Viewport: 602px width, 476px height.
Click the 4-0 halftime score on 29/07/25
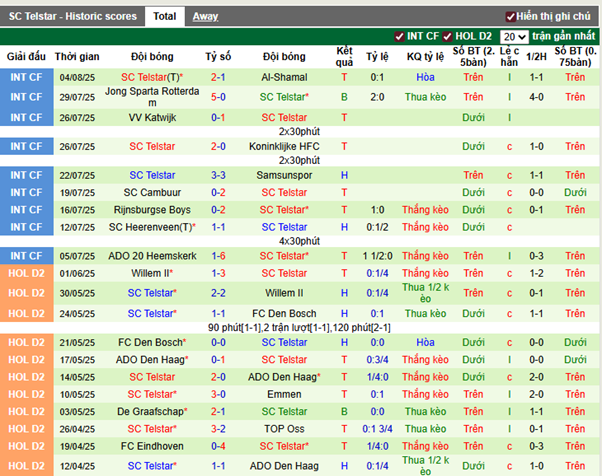(x=536, y=97)
